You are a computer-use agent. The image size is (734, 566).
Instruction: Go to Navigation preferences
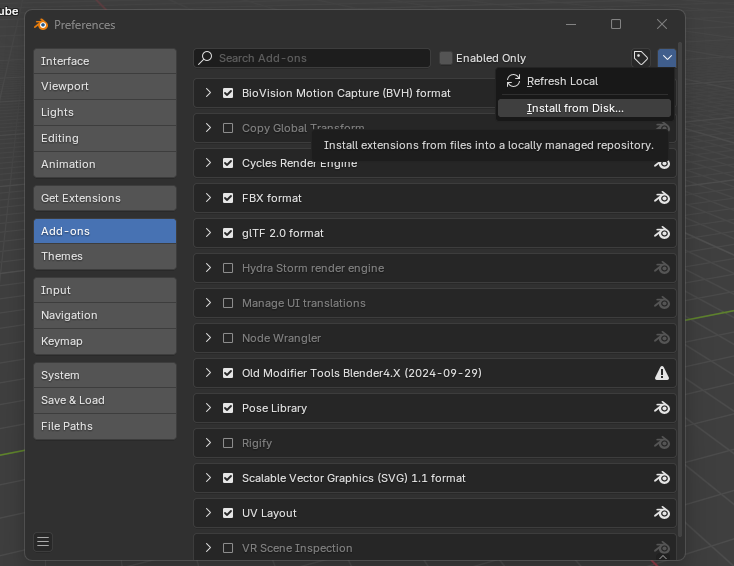click(x=105, y=315)
